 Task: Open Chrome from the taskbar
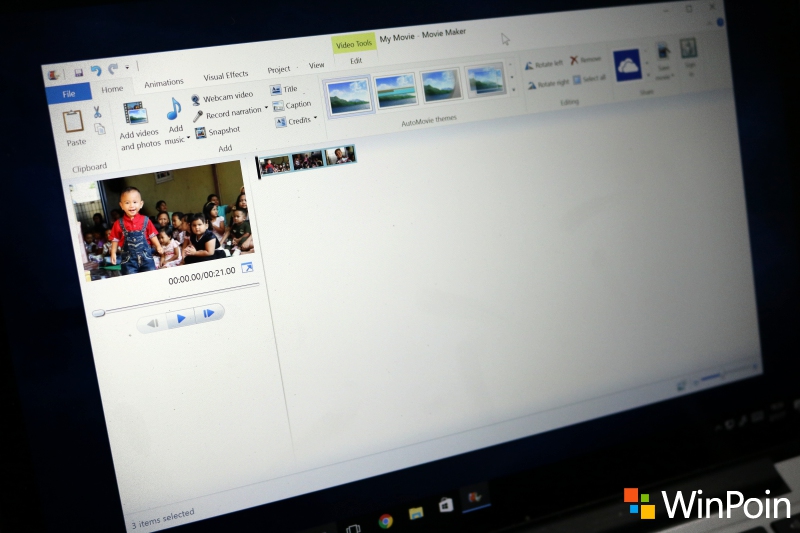(x=385, y=521)
